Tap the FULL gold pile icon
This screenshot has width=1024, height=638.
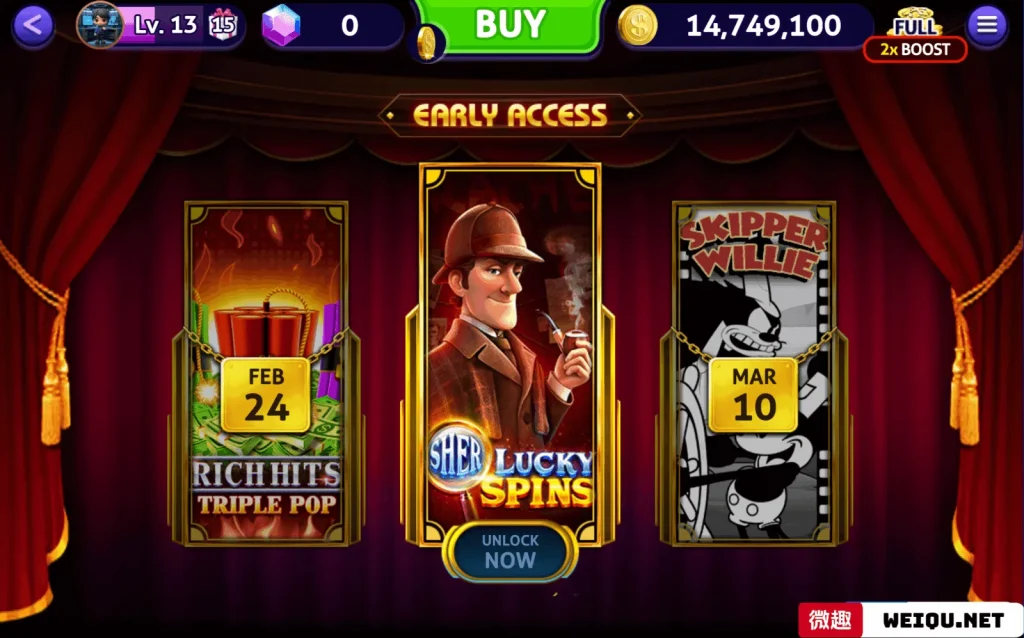point(915,22)
